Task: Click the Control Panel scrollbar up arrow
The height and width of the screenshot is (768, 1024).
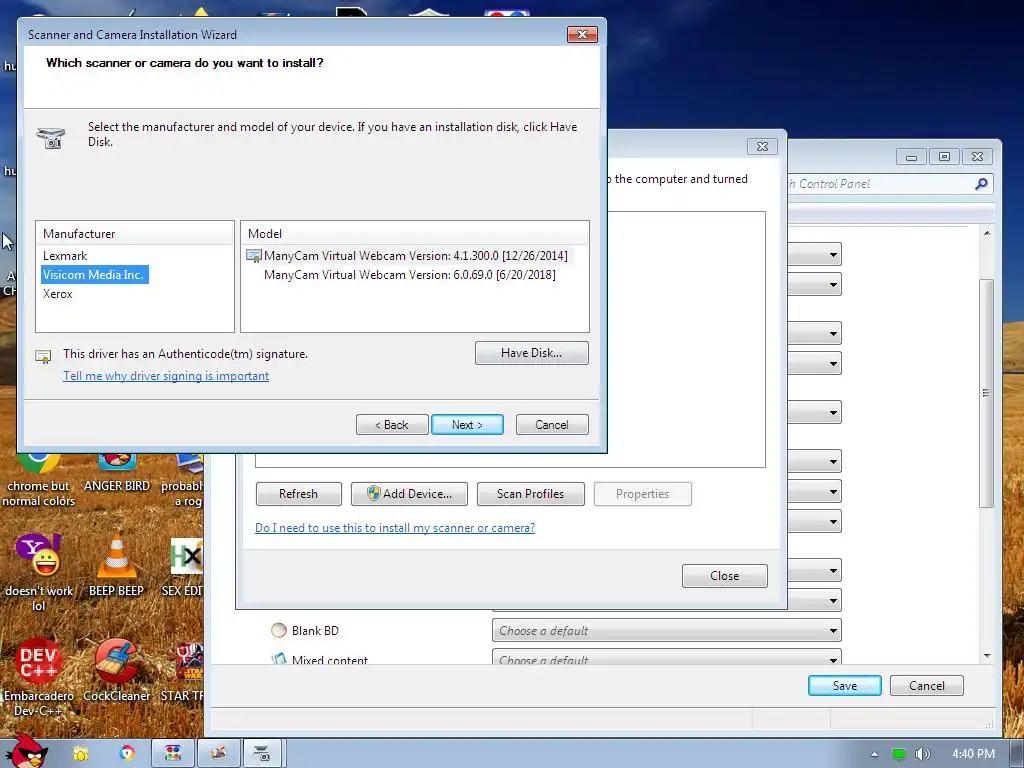Action: pyautogui.click(x=987, y=233)
